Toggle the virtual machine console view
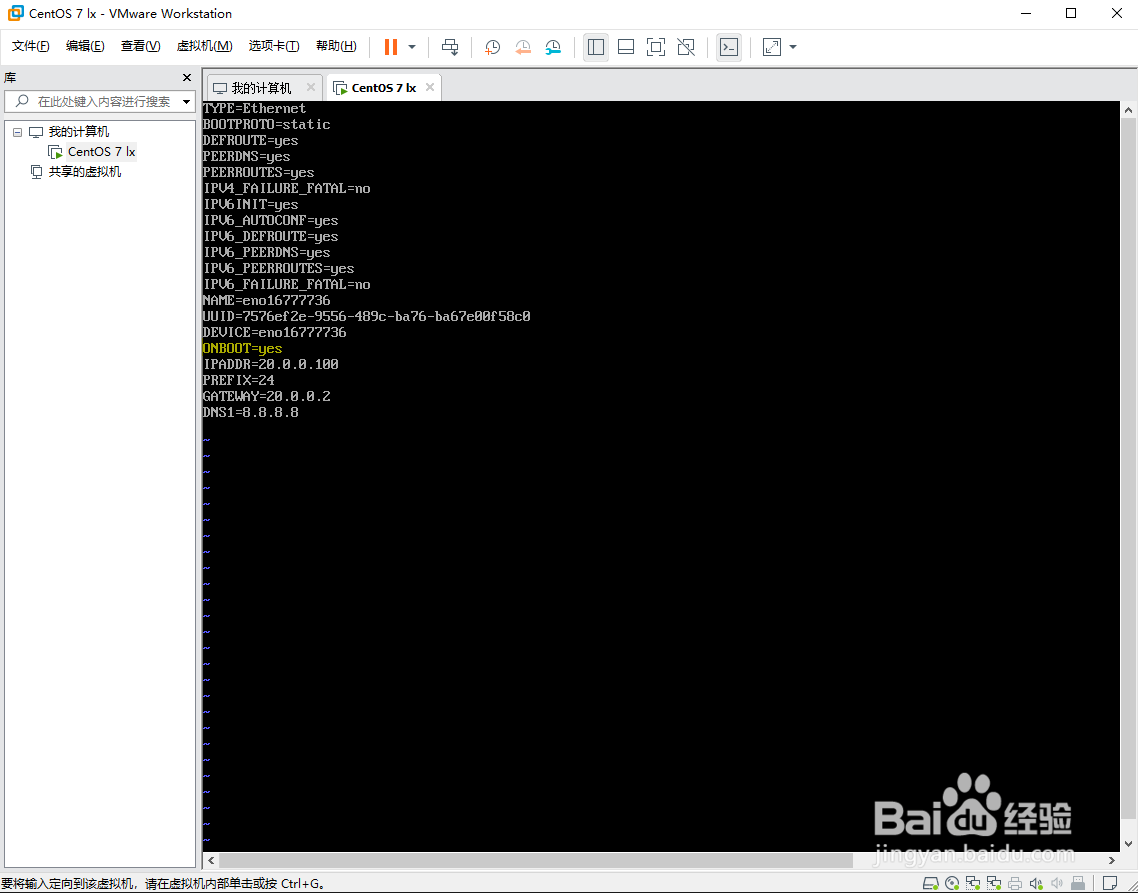This screenshot has height=893, width=1138. tap(729, 47)
